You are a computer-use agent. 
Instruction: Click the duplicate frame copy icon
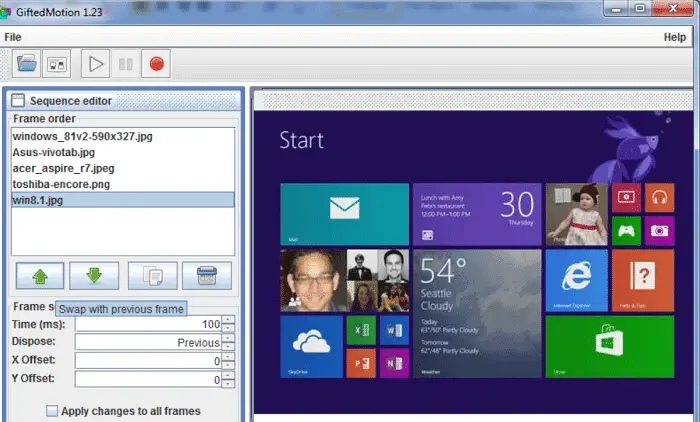pos(153,276)
